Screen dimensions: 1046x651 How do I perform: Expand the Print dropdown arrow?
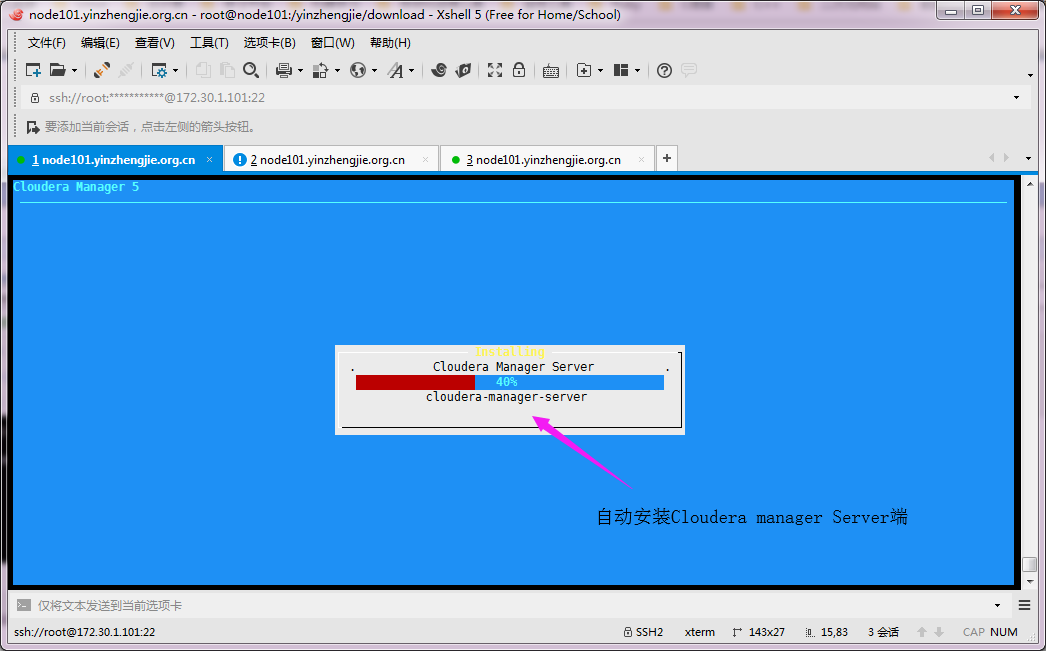(300, 70)
